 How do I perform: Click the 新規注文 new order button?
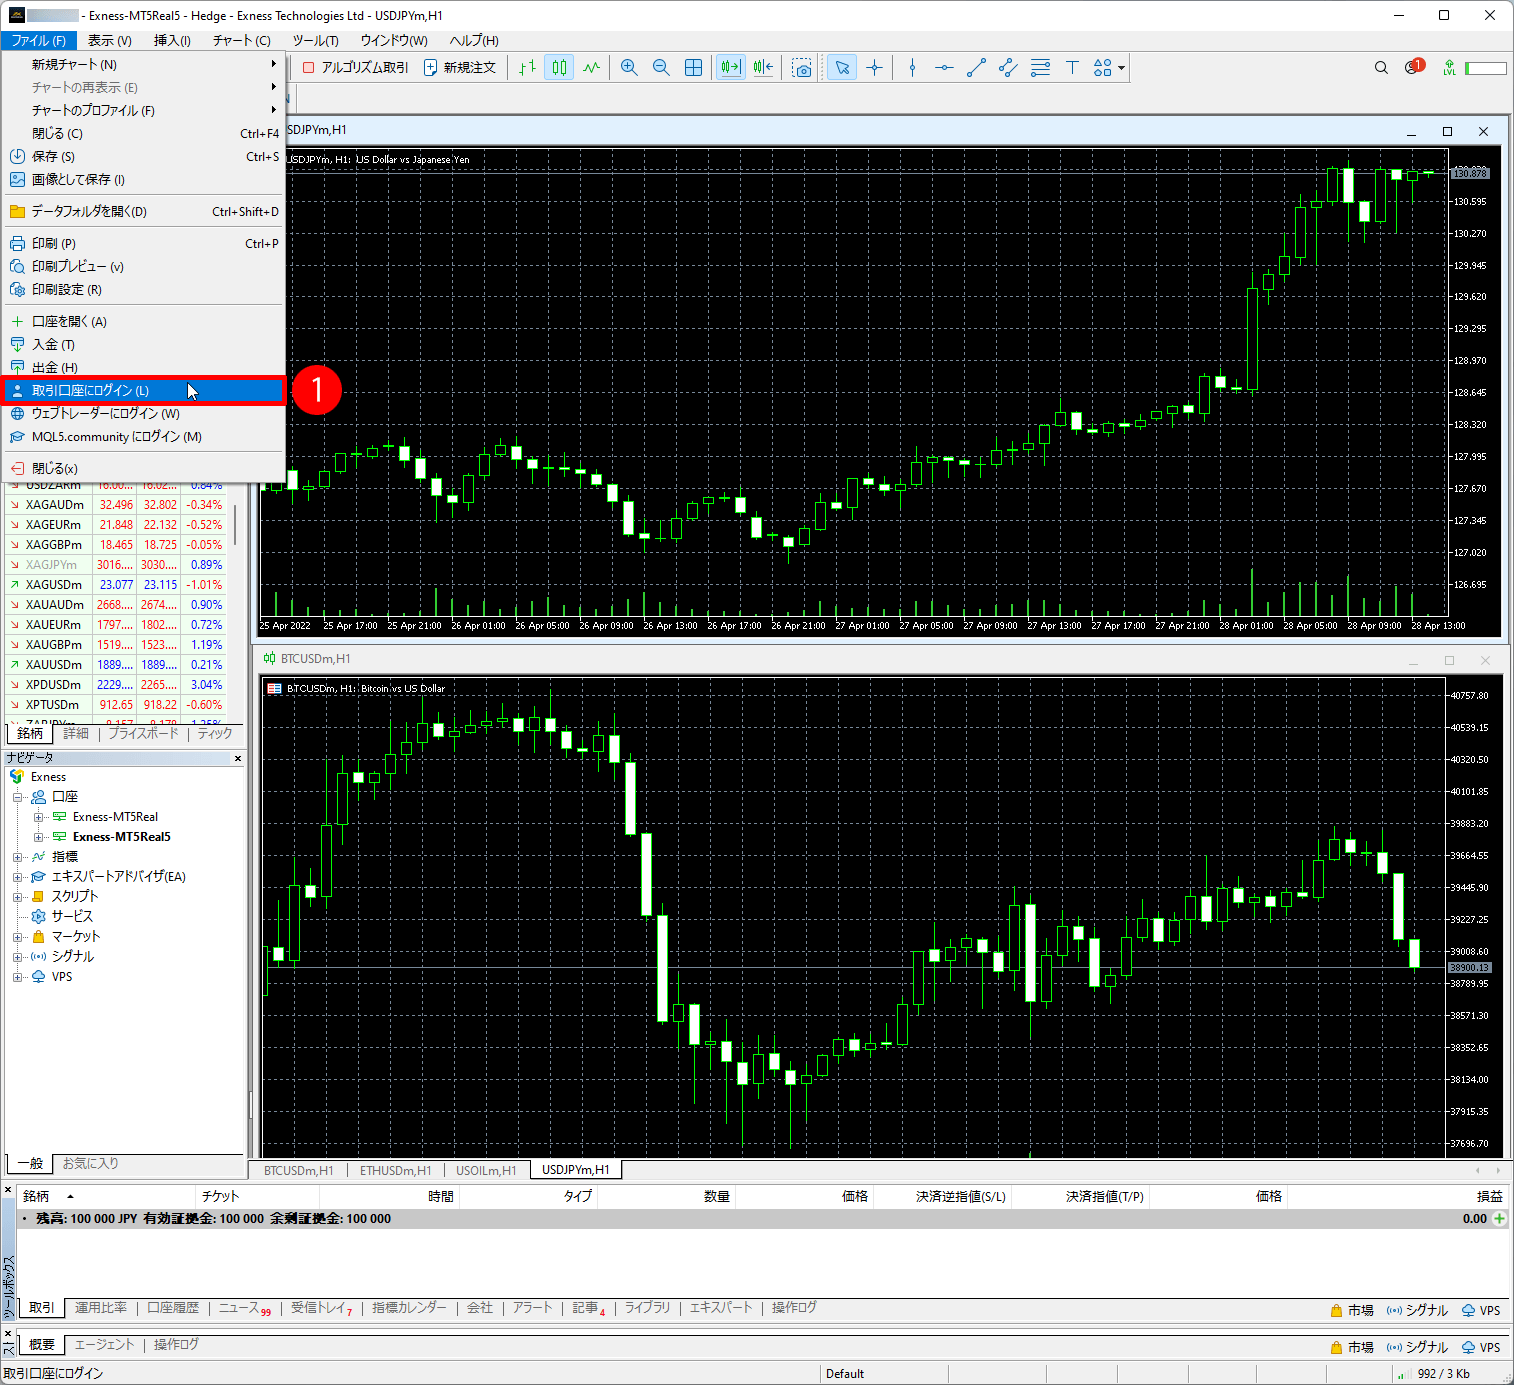pos(460,68)
